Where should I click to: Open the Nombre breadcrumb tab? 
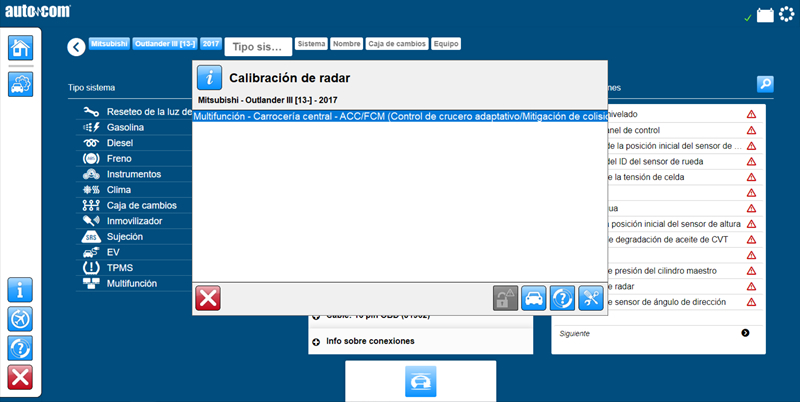click(346, 44)
